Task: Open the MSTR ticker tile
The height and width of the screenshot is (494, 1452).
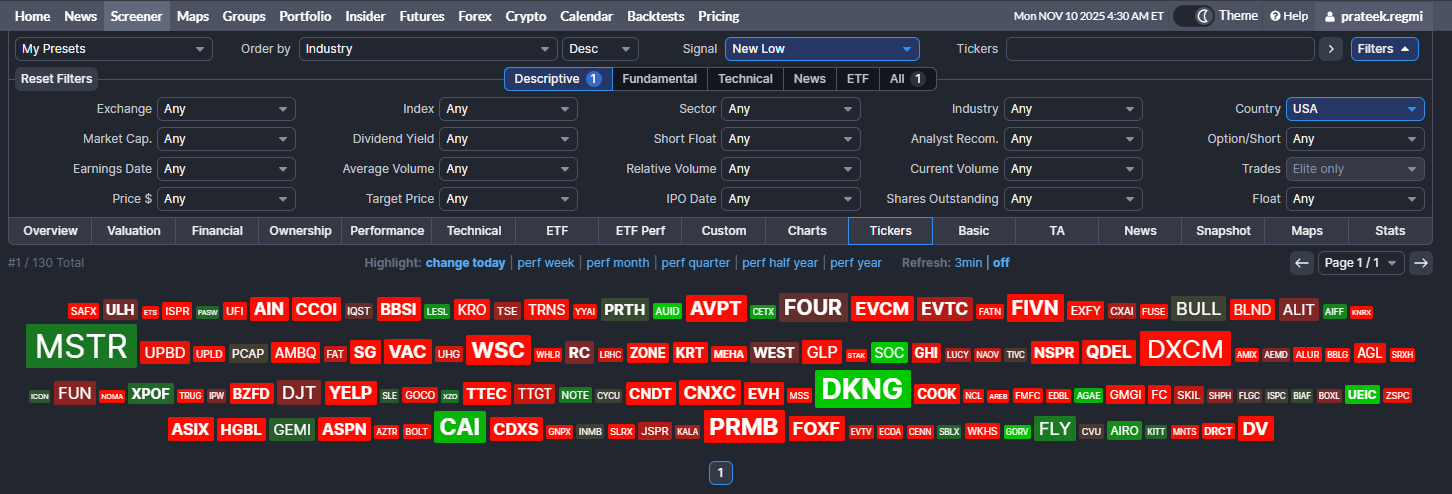Action: 81,346
